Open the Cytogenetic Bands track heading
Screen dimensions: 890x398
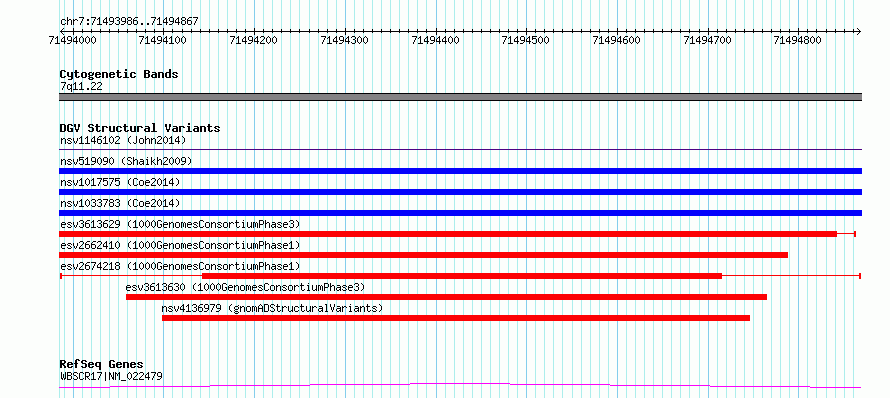(x=119, y=74)
